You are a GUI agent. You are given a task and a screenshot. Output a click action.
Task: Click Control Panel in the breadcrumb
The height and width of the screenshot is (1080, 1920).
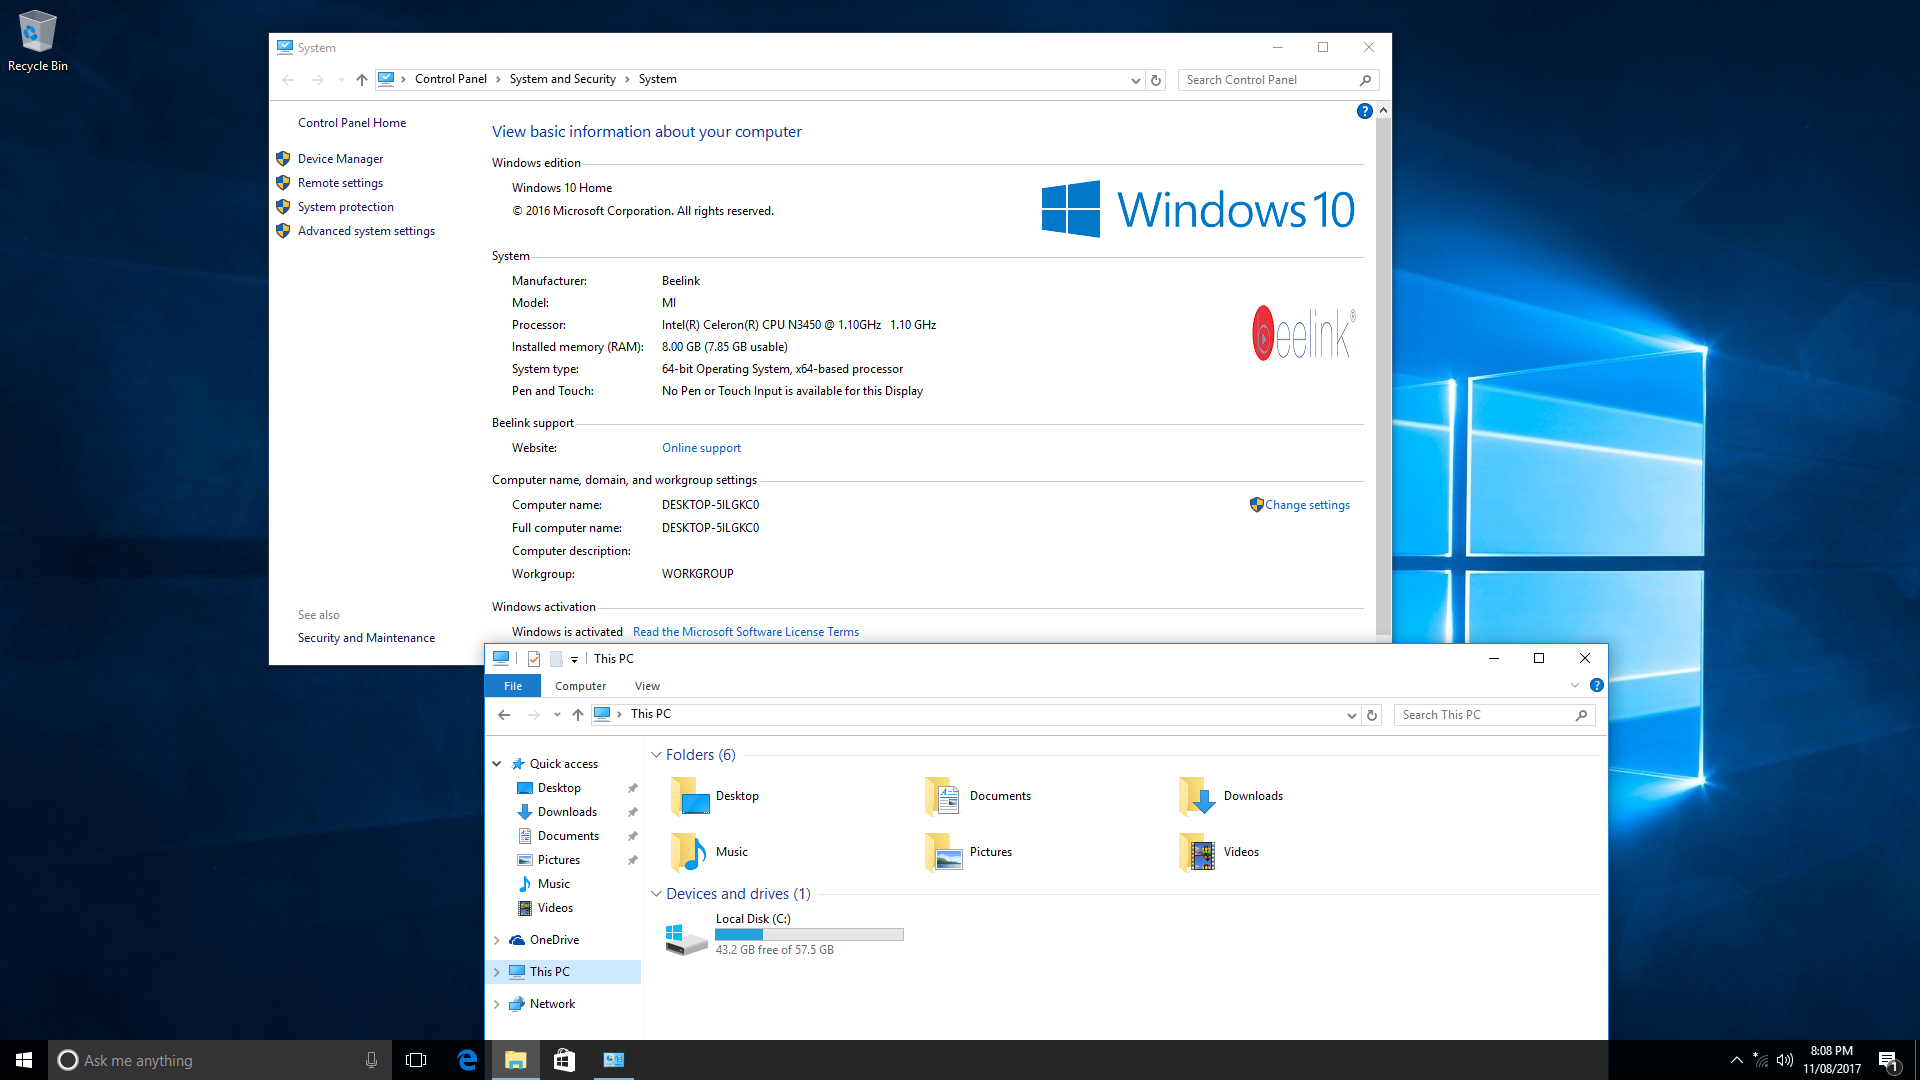point(451,79)
